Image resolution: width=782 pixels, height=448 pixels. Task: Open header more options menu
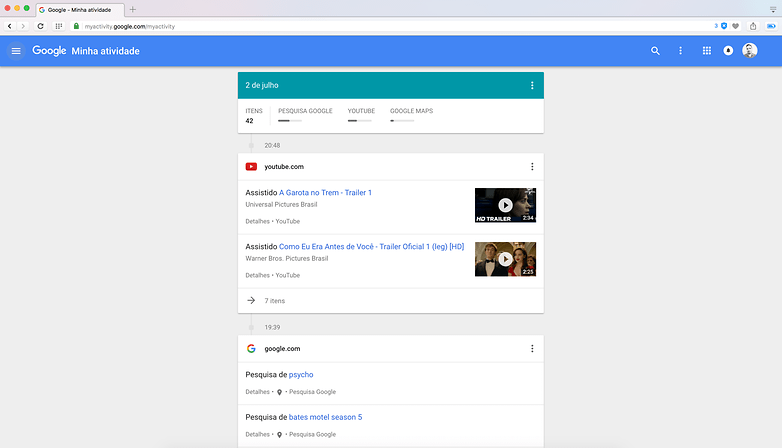pos(680,51)
